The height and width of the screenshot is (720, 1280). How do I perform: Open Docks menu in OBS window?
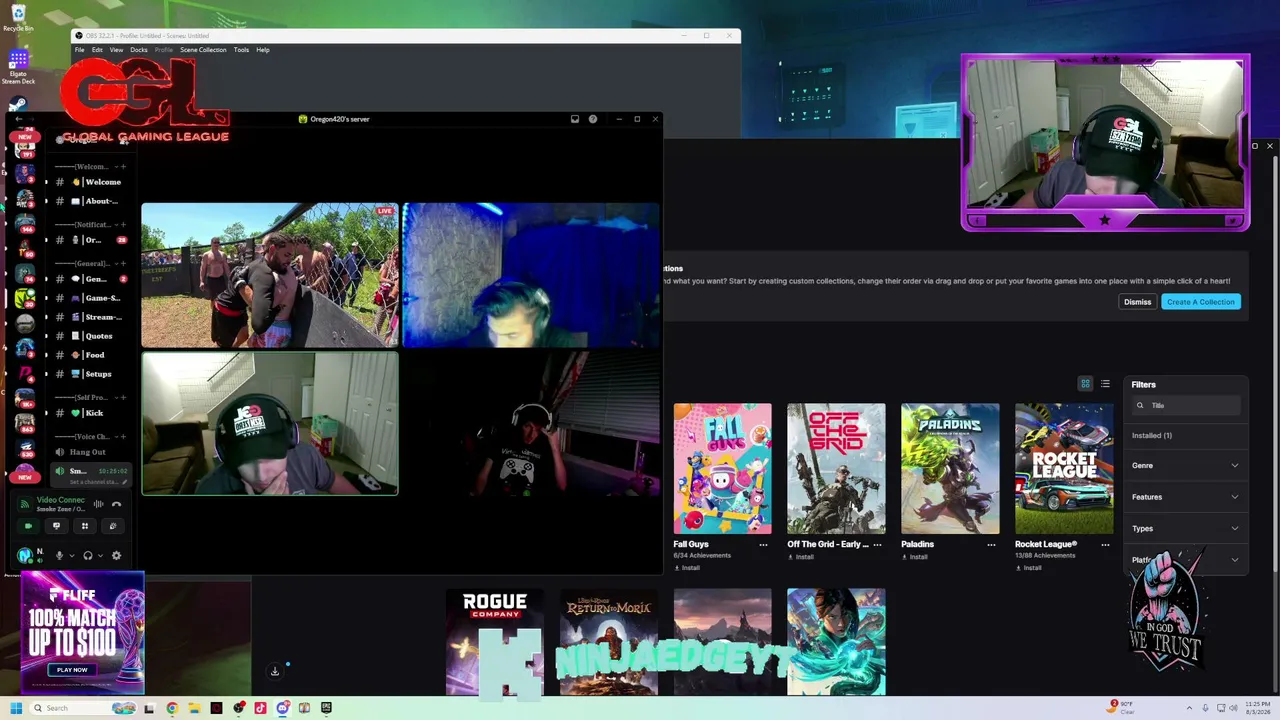tap(139, 50)
